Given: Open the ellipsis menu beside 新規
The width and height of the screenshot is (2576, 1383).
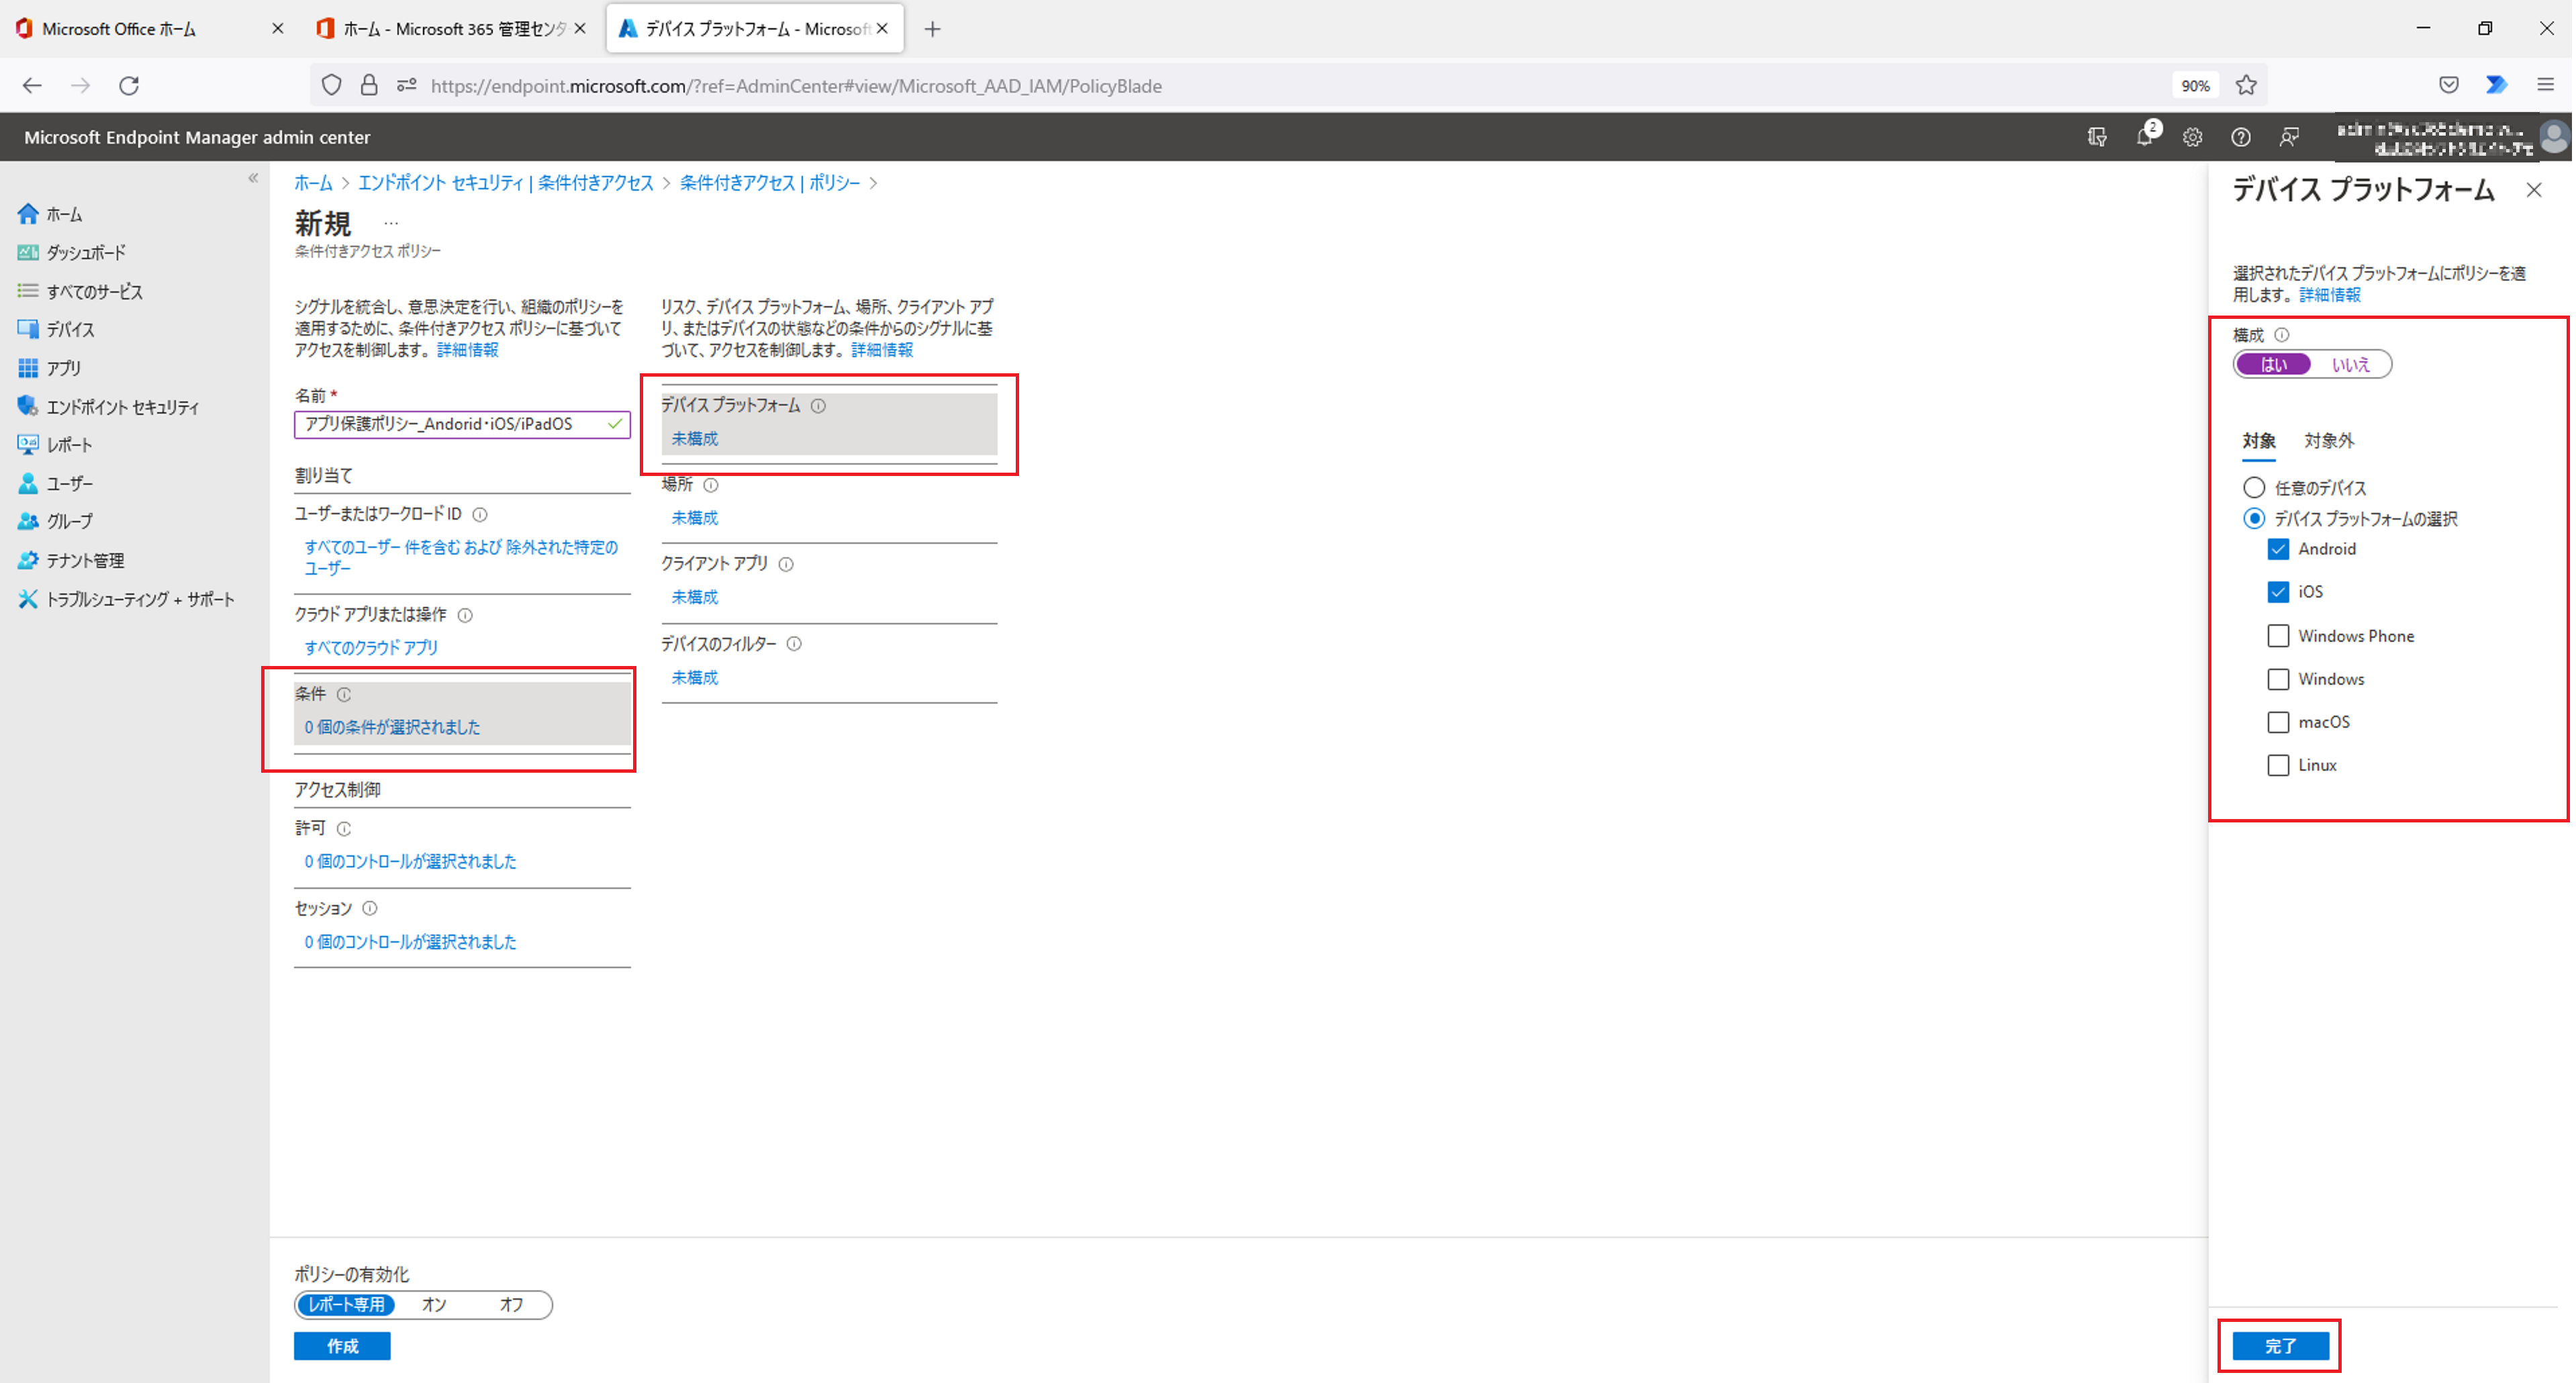Looking at the screenshot, I should pos(391,224).
